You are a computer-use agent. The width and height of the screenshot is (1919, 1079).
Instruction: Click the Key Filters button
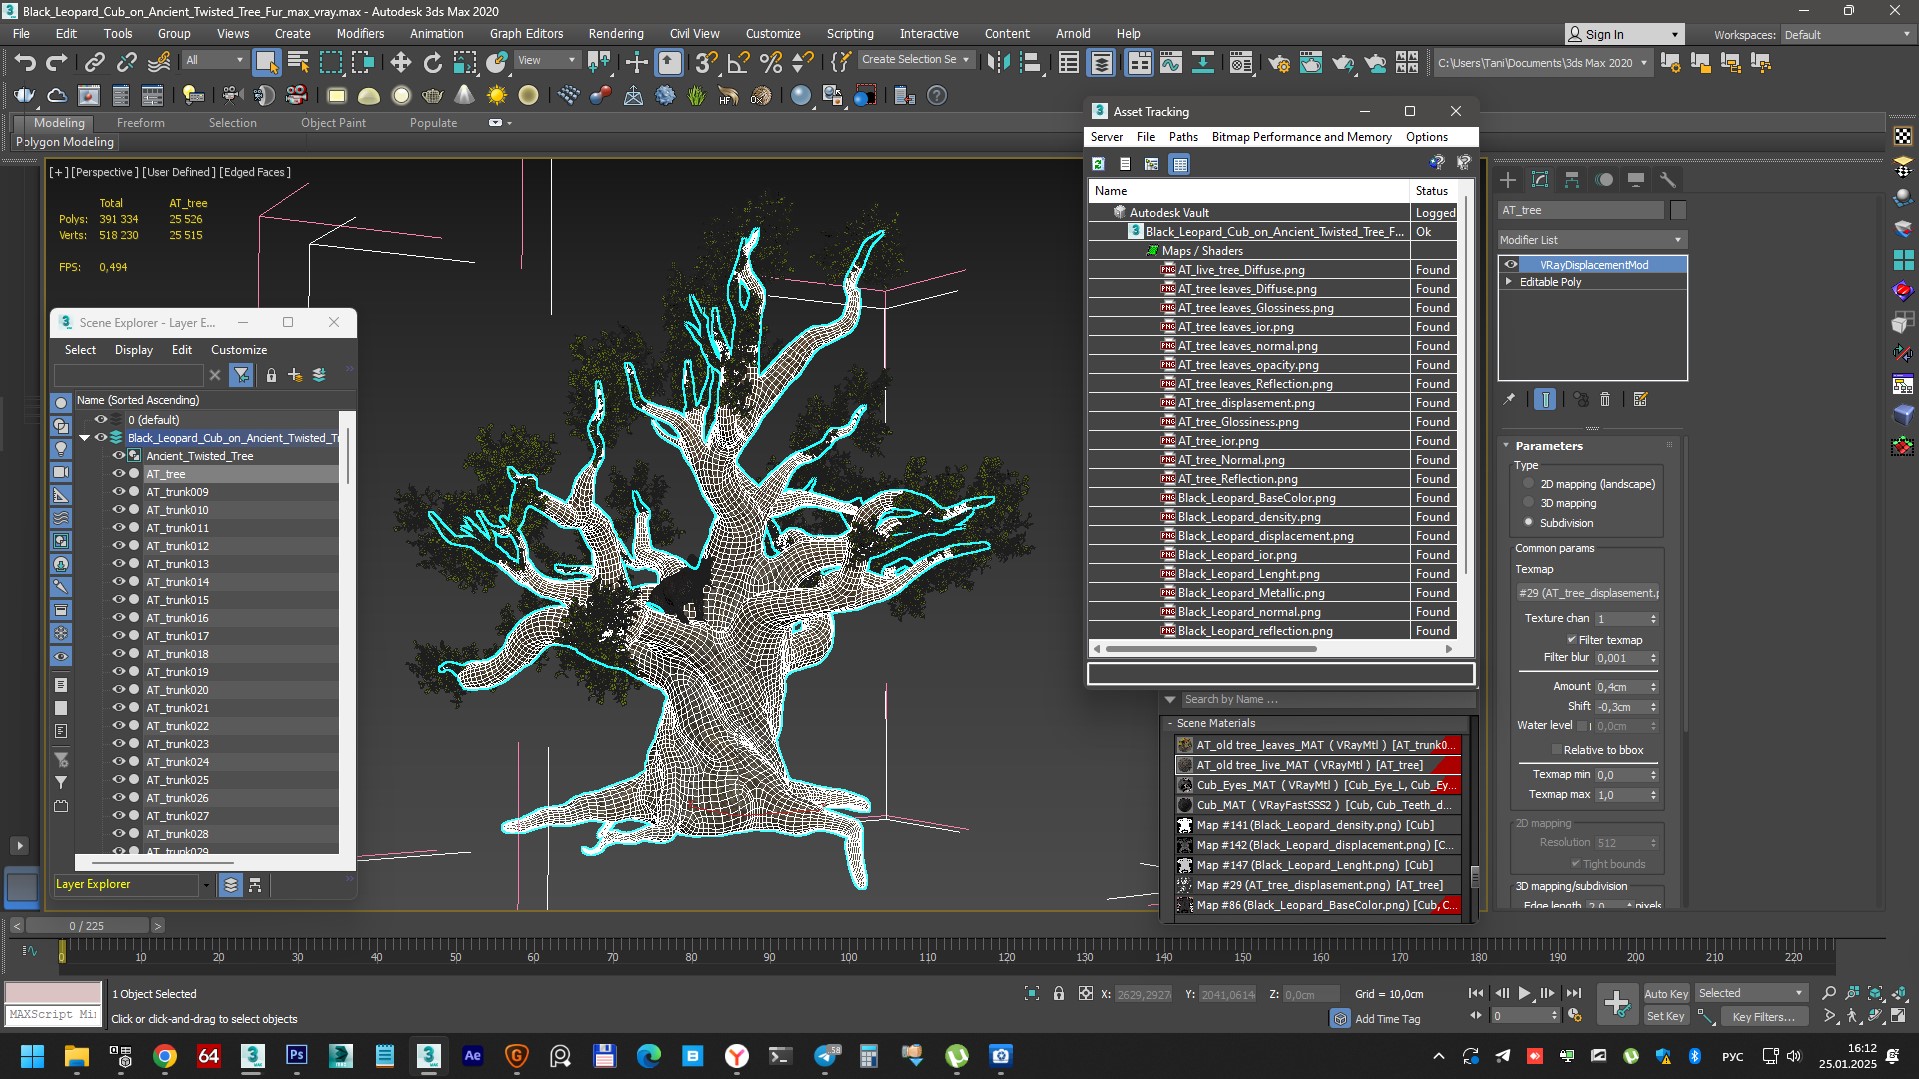[1763, 1016]
